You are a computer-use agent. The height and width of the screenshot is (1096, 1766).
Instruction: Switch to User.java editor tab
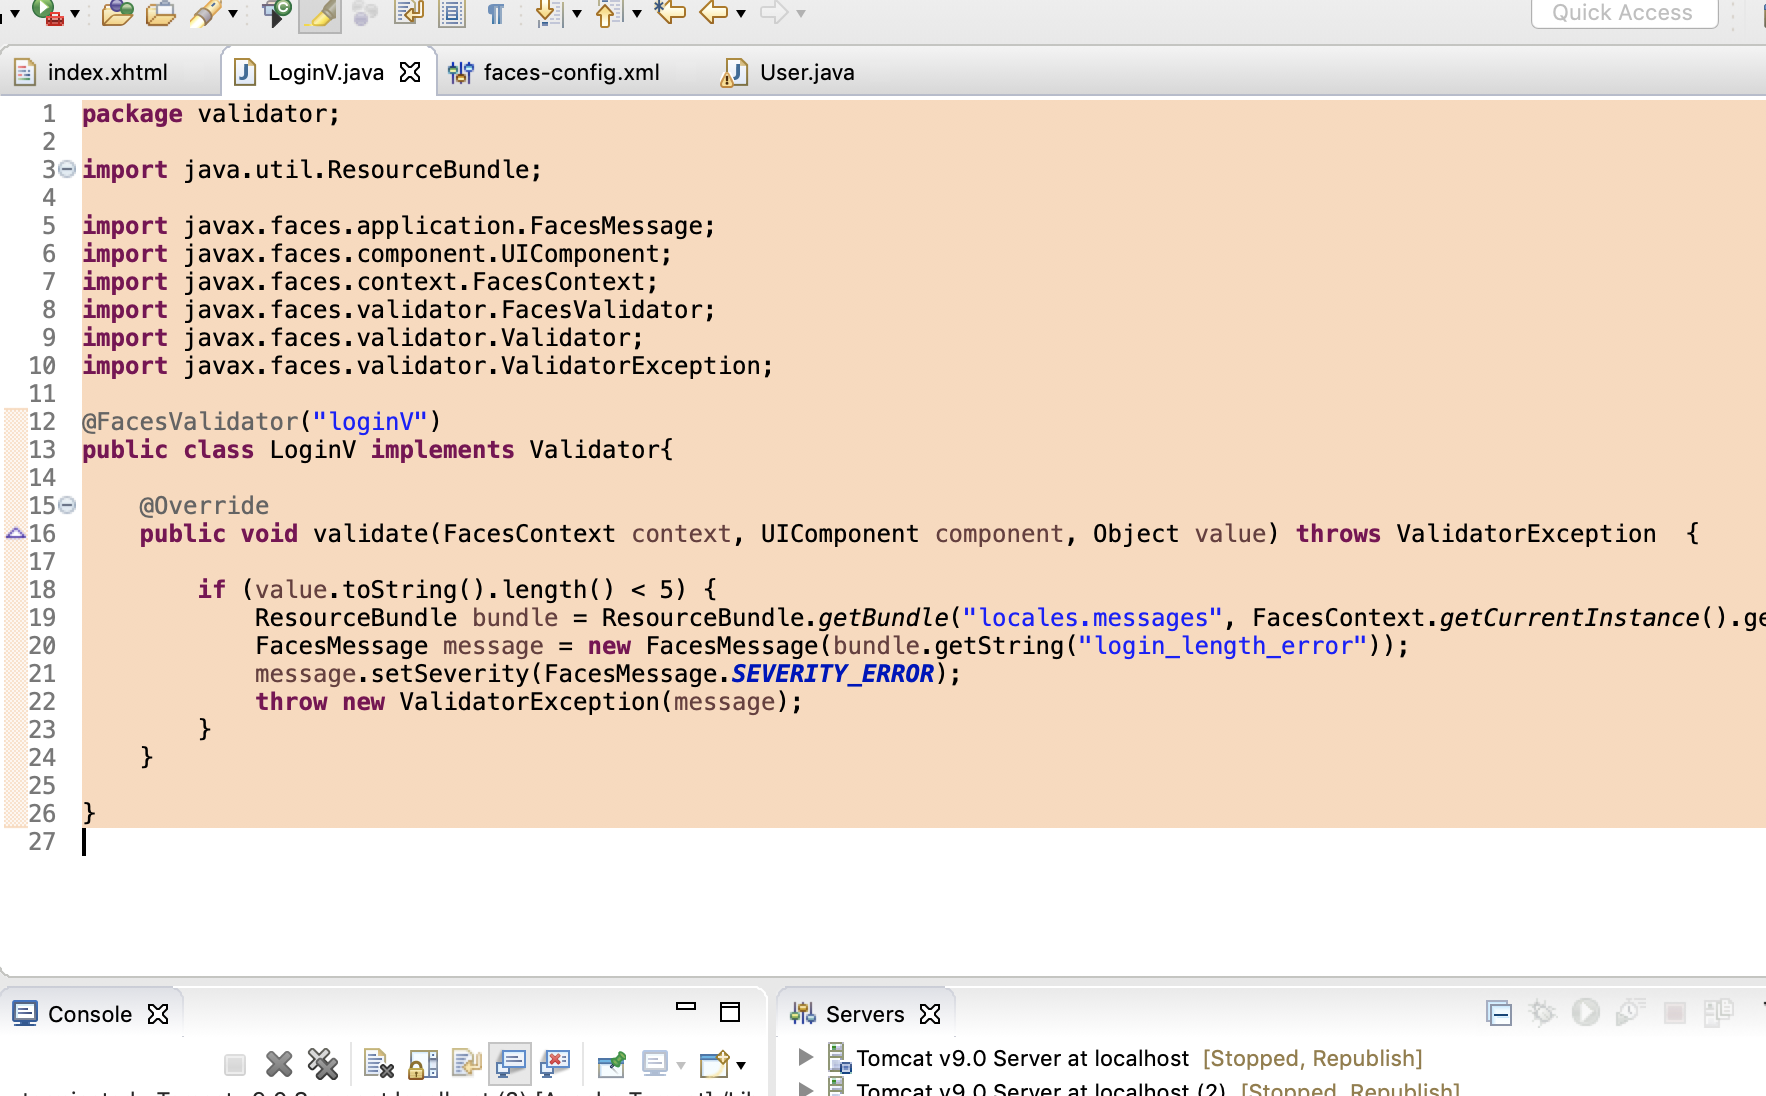(x=789, y=72)
